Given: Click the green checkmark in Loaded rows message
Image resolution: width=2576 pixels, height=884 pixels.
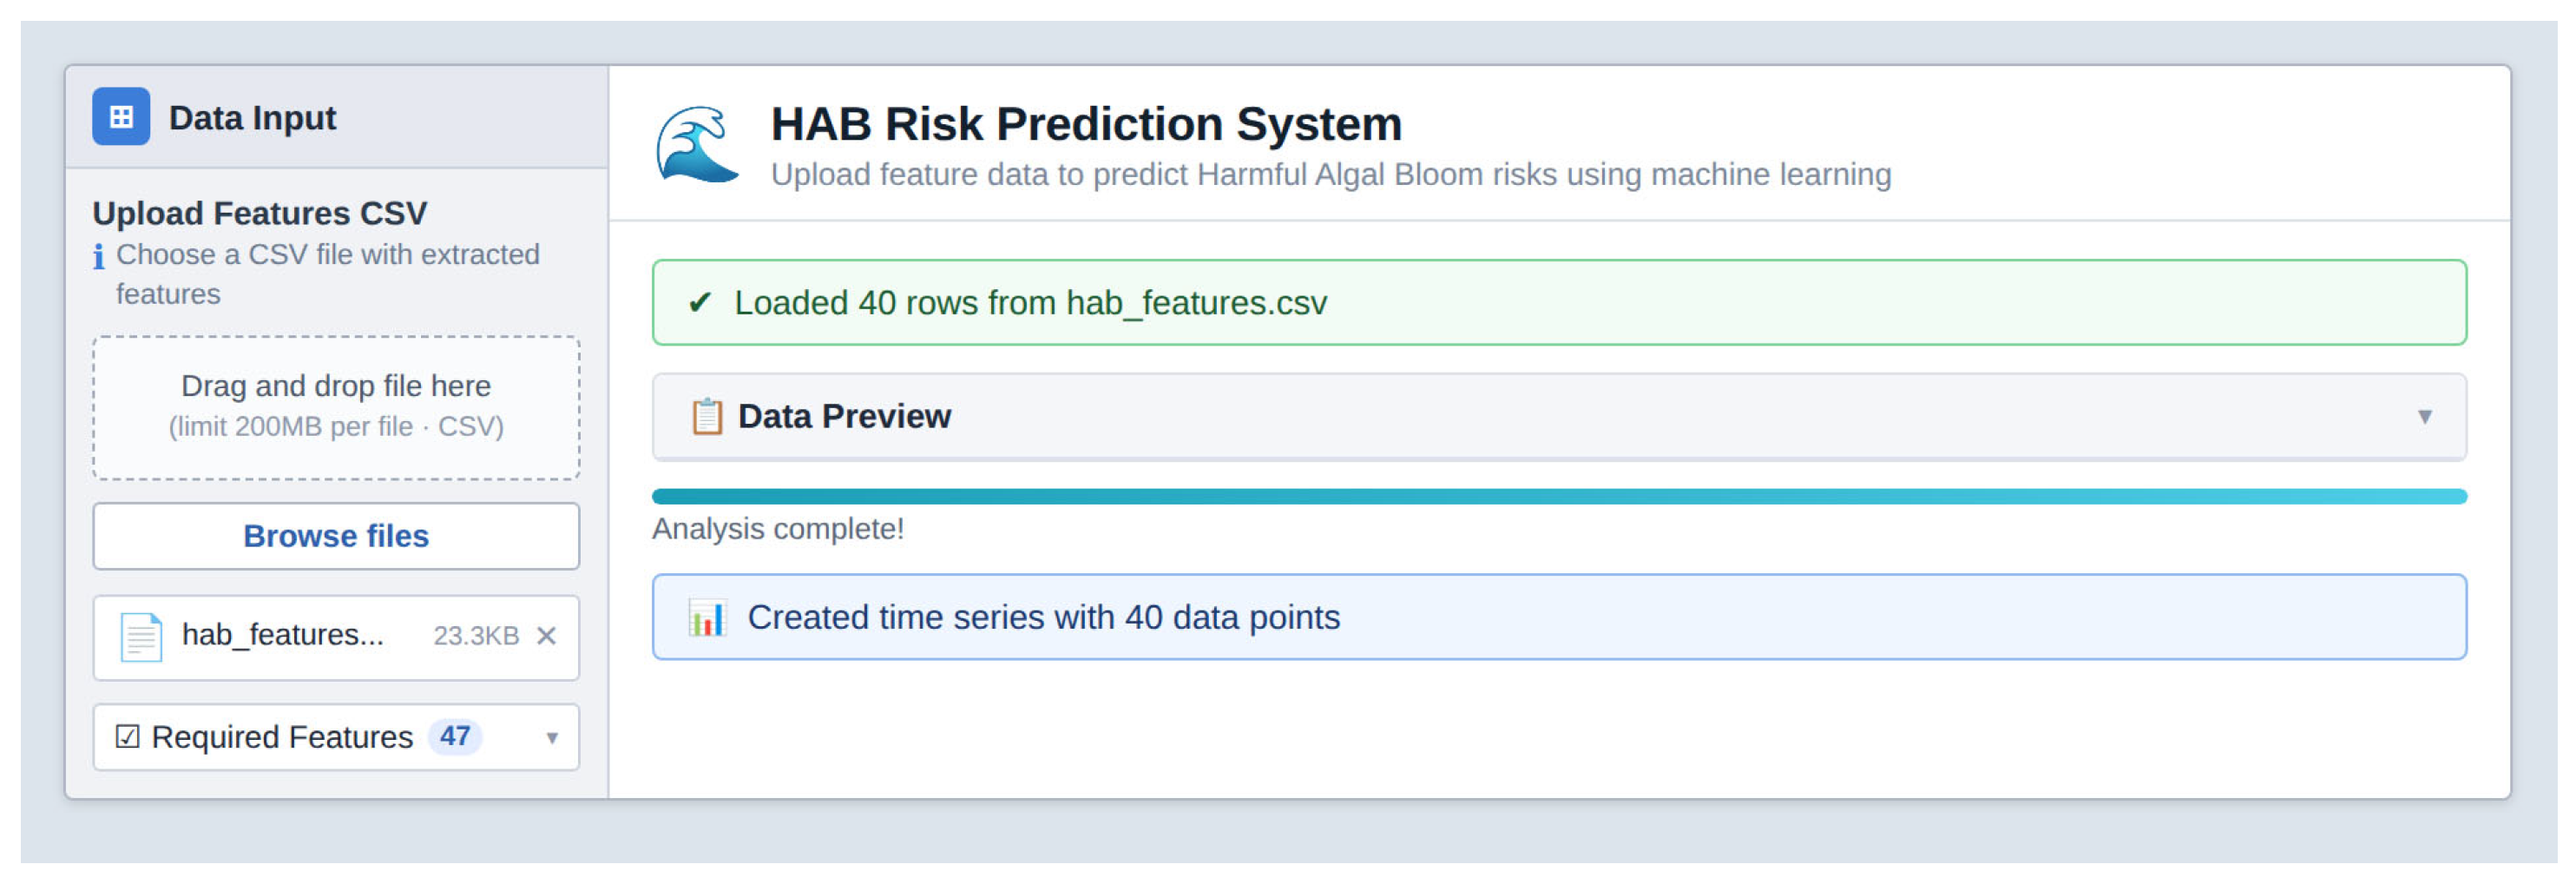Looking at the screenshot, I should click(700, 302).
